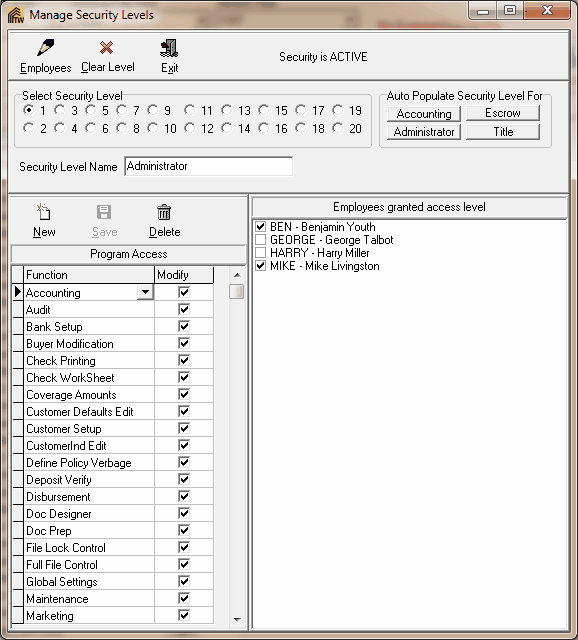Image resolution: width=578 pixels, height=640 pixels.
Task: Select the Customer Setup function
Action: [x=89, y=429]
